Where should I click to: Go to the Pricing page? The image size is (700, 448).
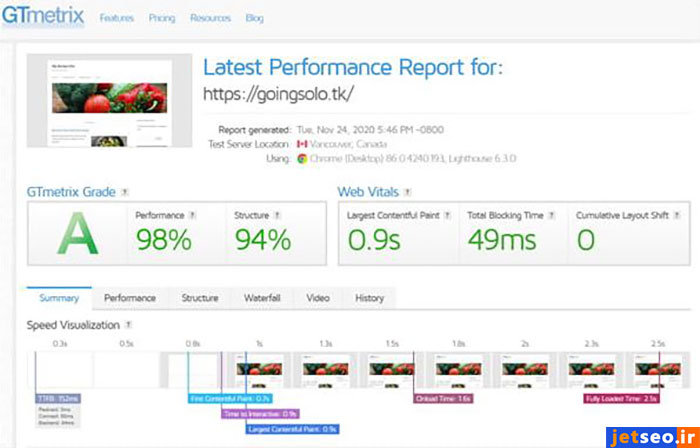point(162,18)
